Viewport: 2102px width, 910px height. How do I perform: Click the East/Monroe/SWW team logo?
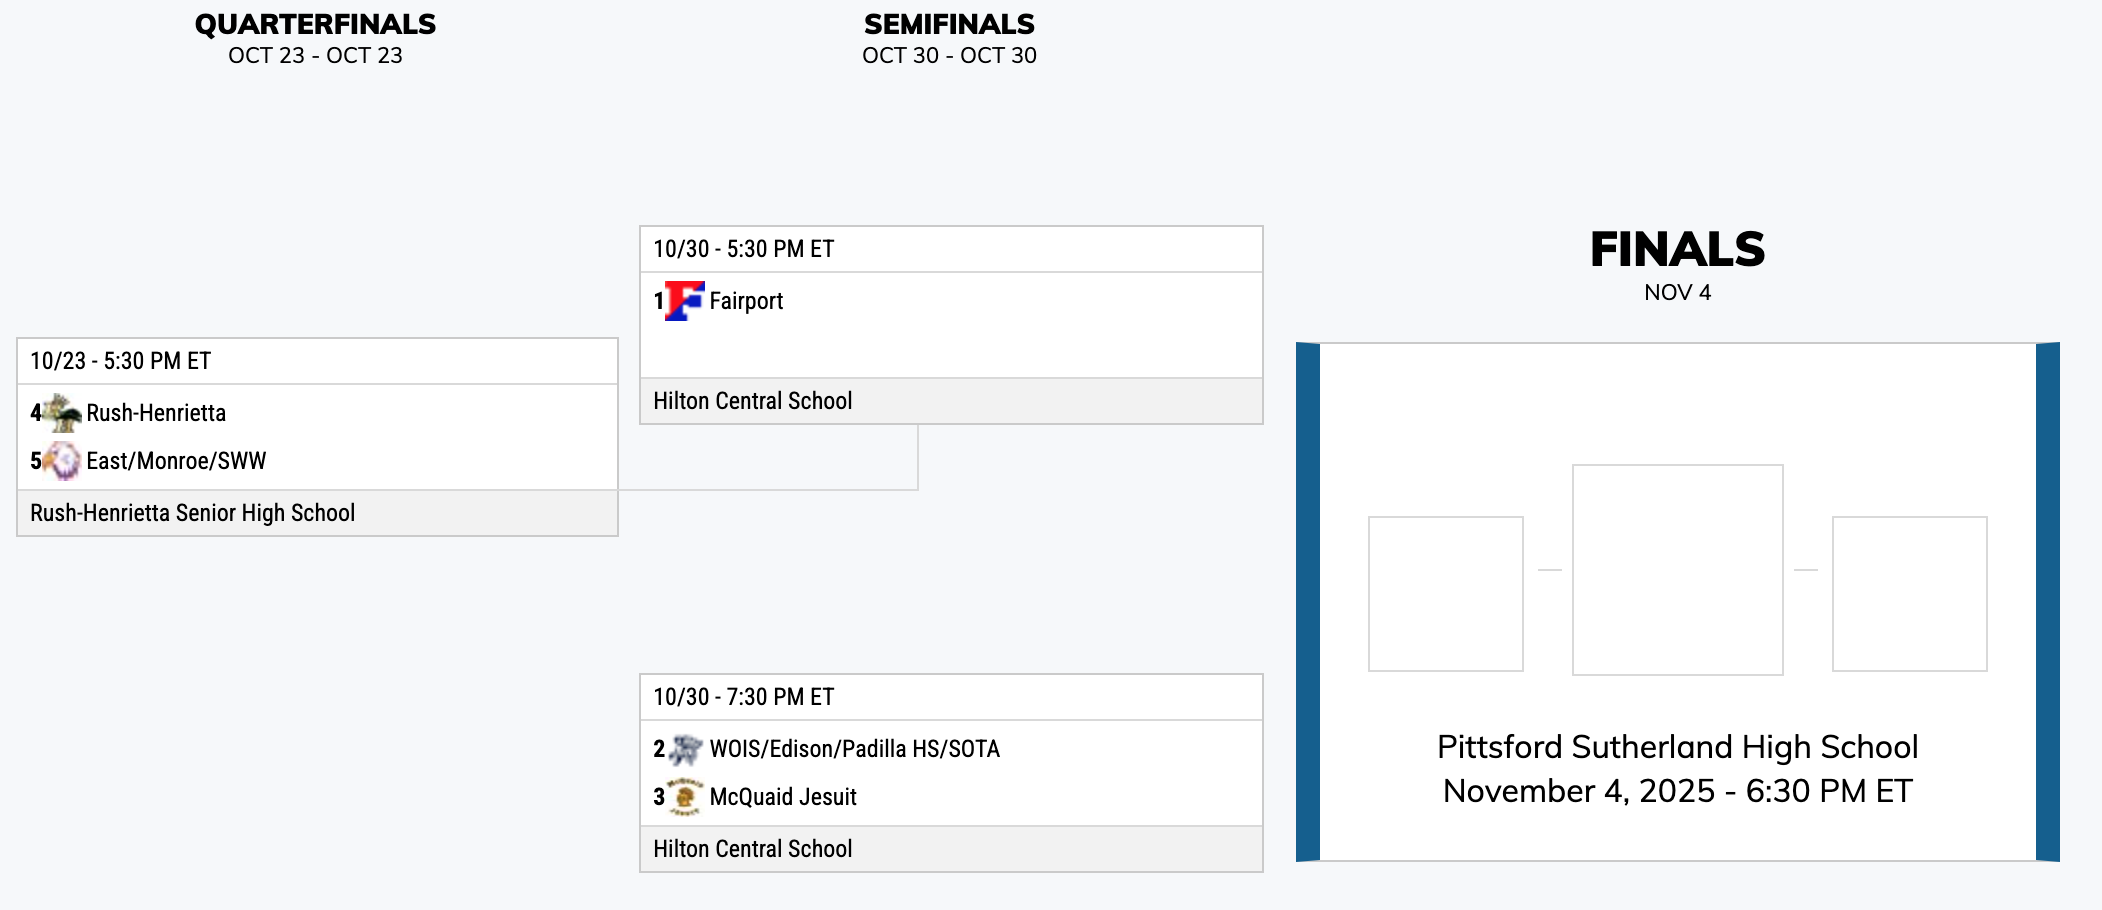(x=64, y=461)
